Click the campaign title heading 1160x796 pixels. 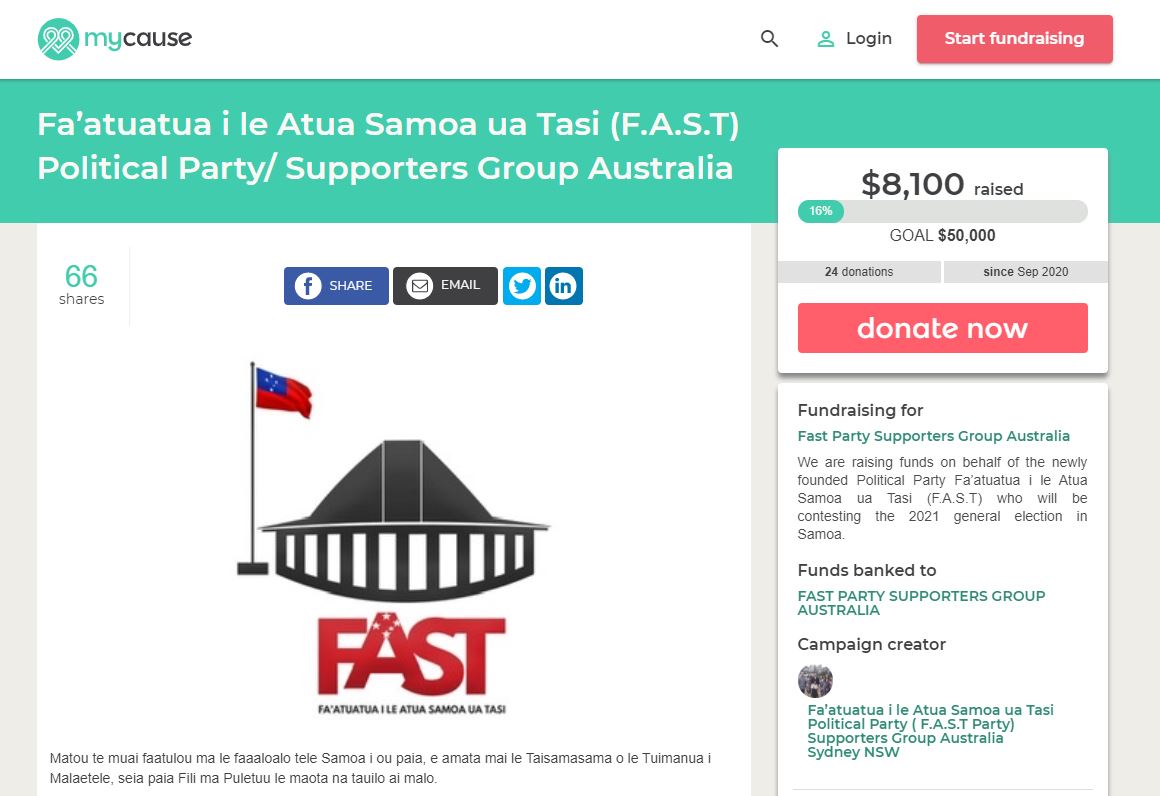tap(388, 146)
